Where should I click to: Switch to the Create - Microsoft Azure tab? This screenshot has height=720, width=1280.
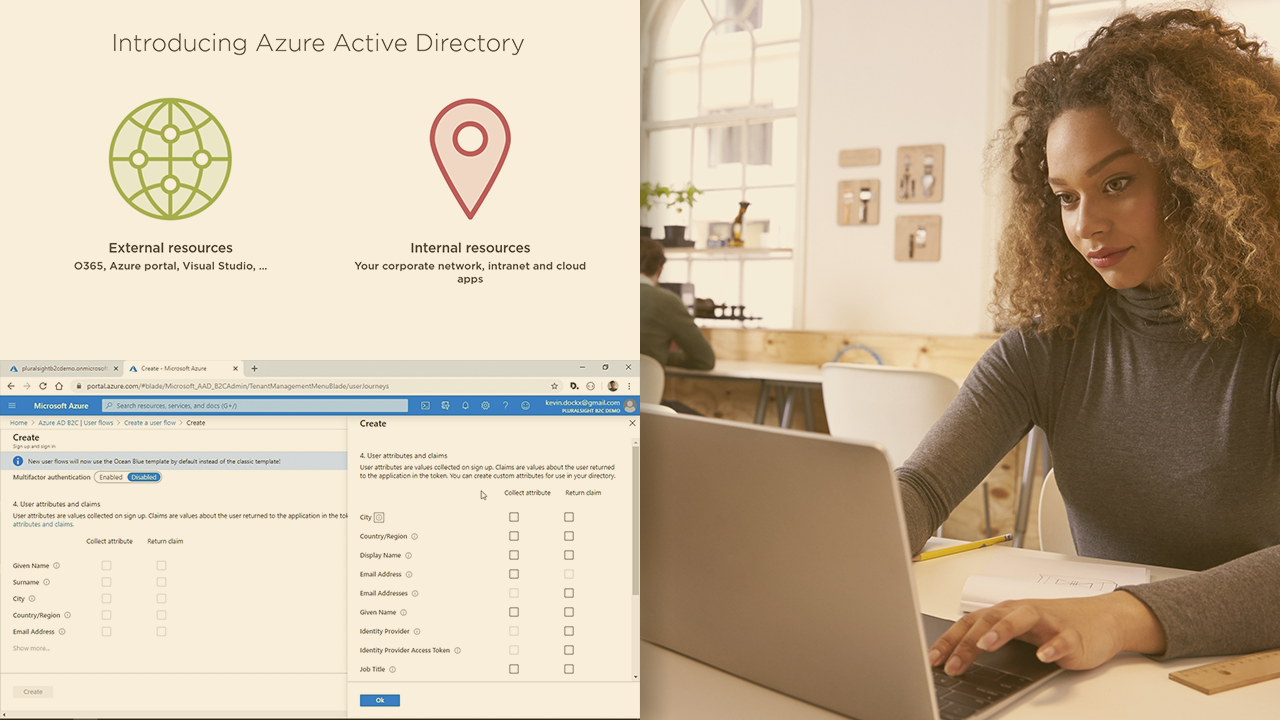pos(175,367)
